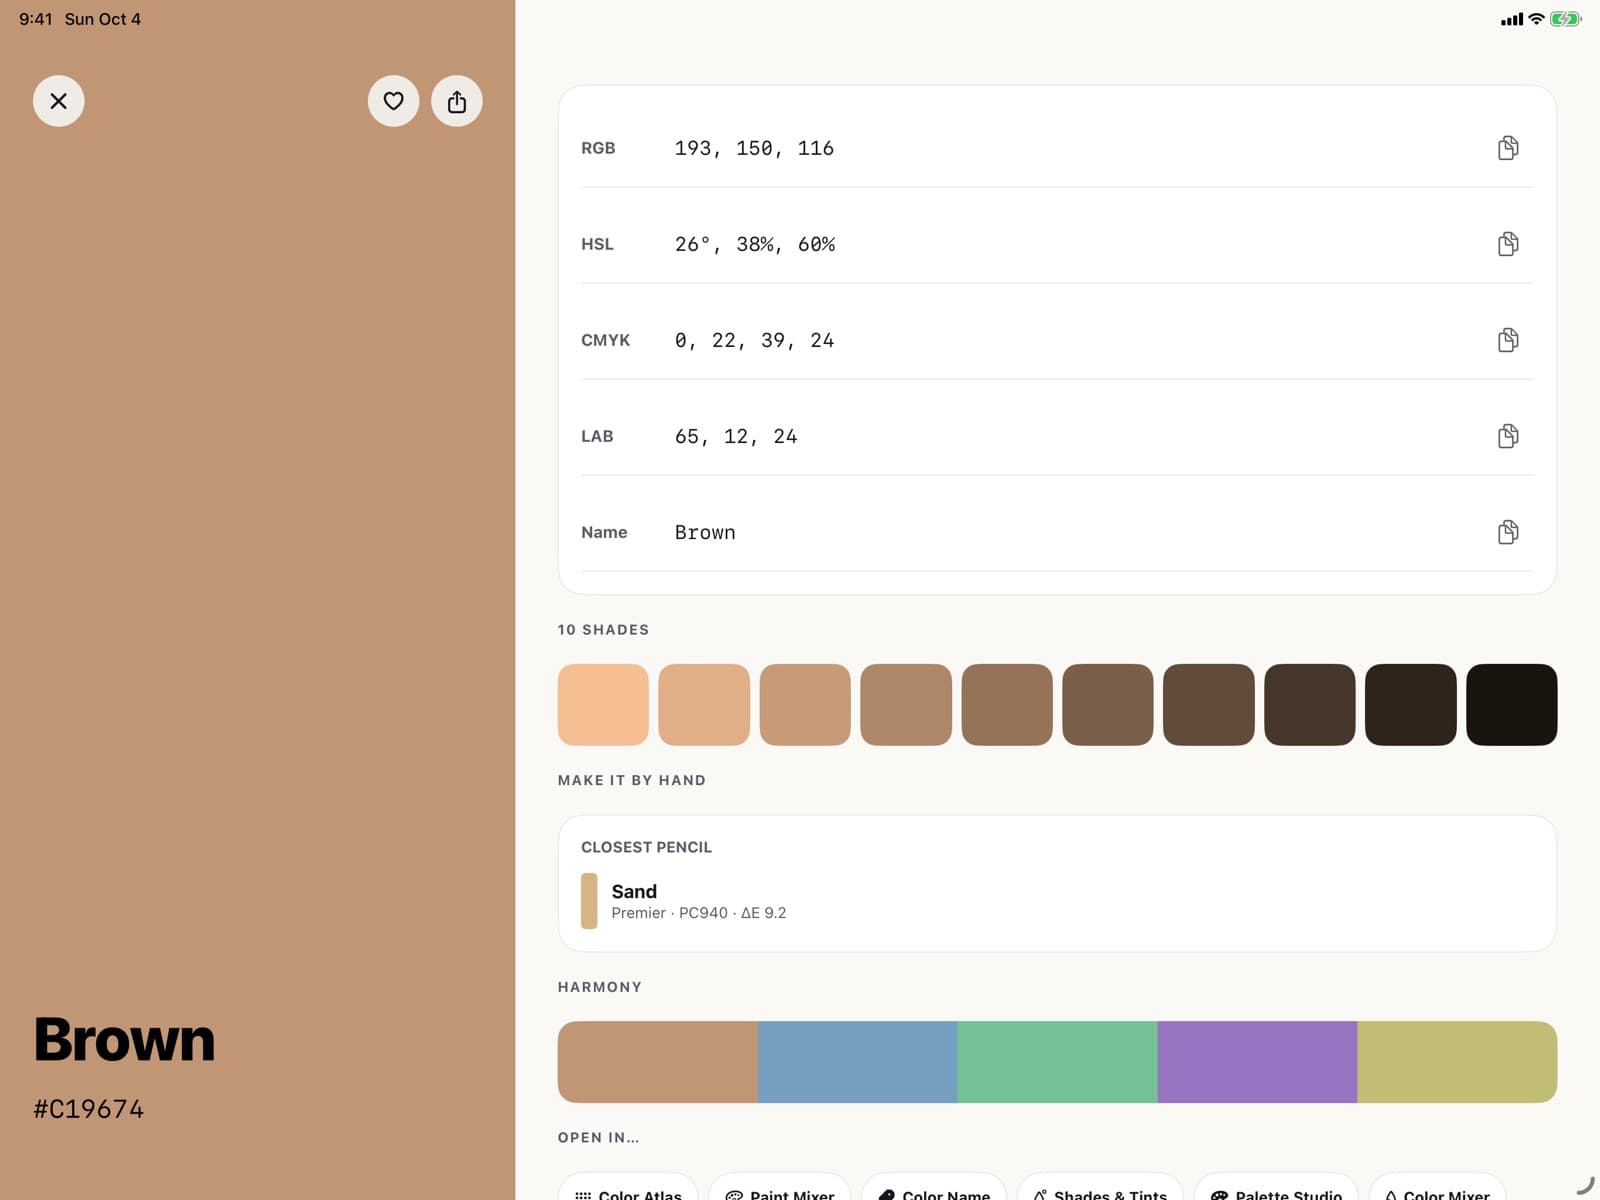Viewport: 1600px width, 1200px height.
Task: Open in Palette Studio
Action: pos(1276,1188)
